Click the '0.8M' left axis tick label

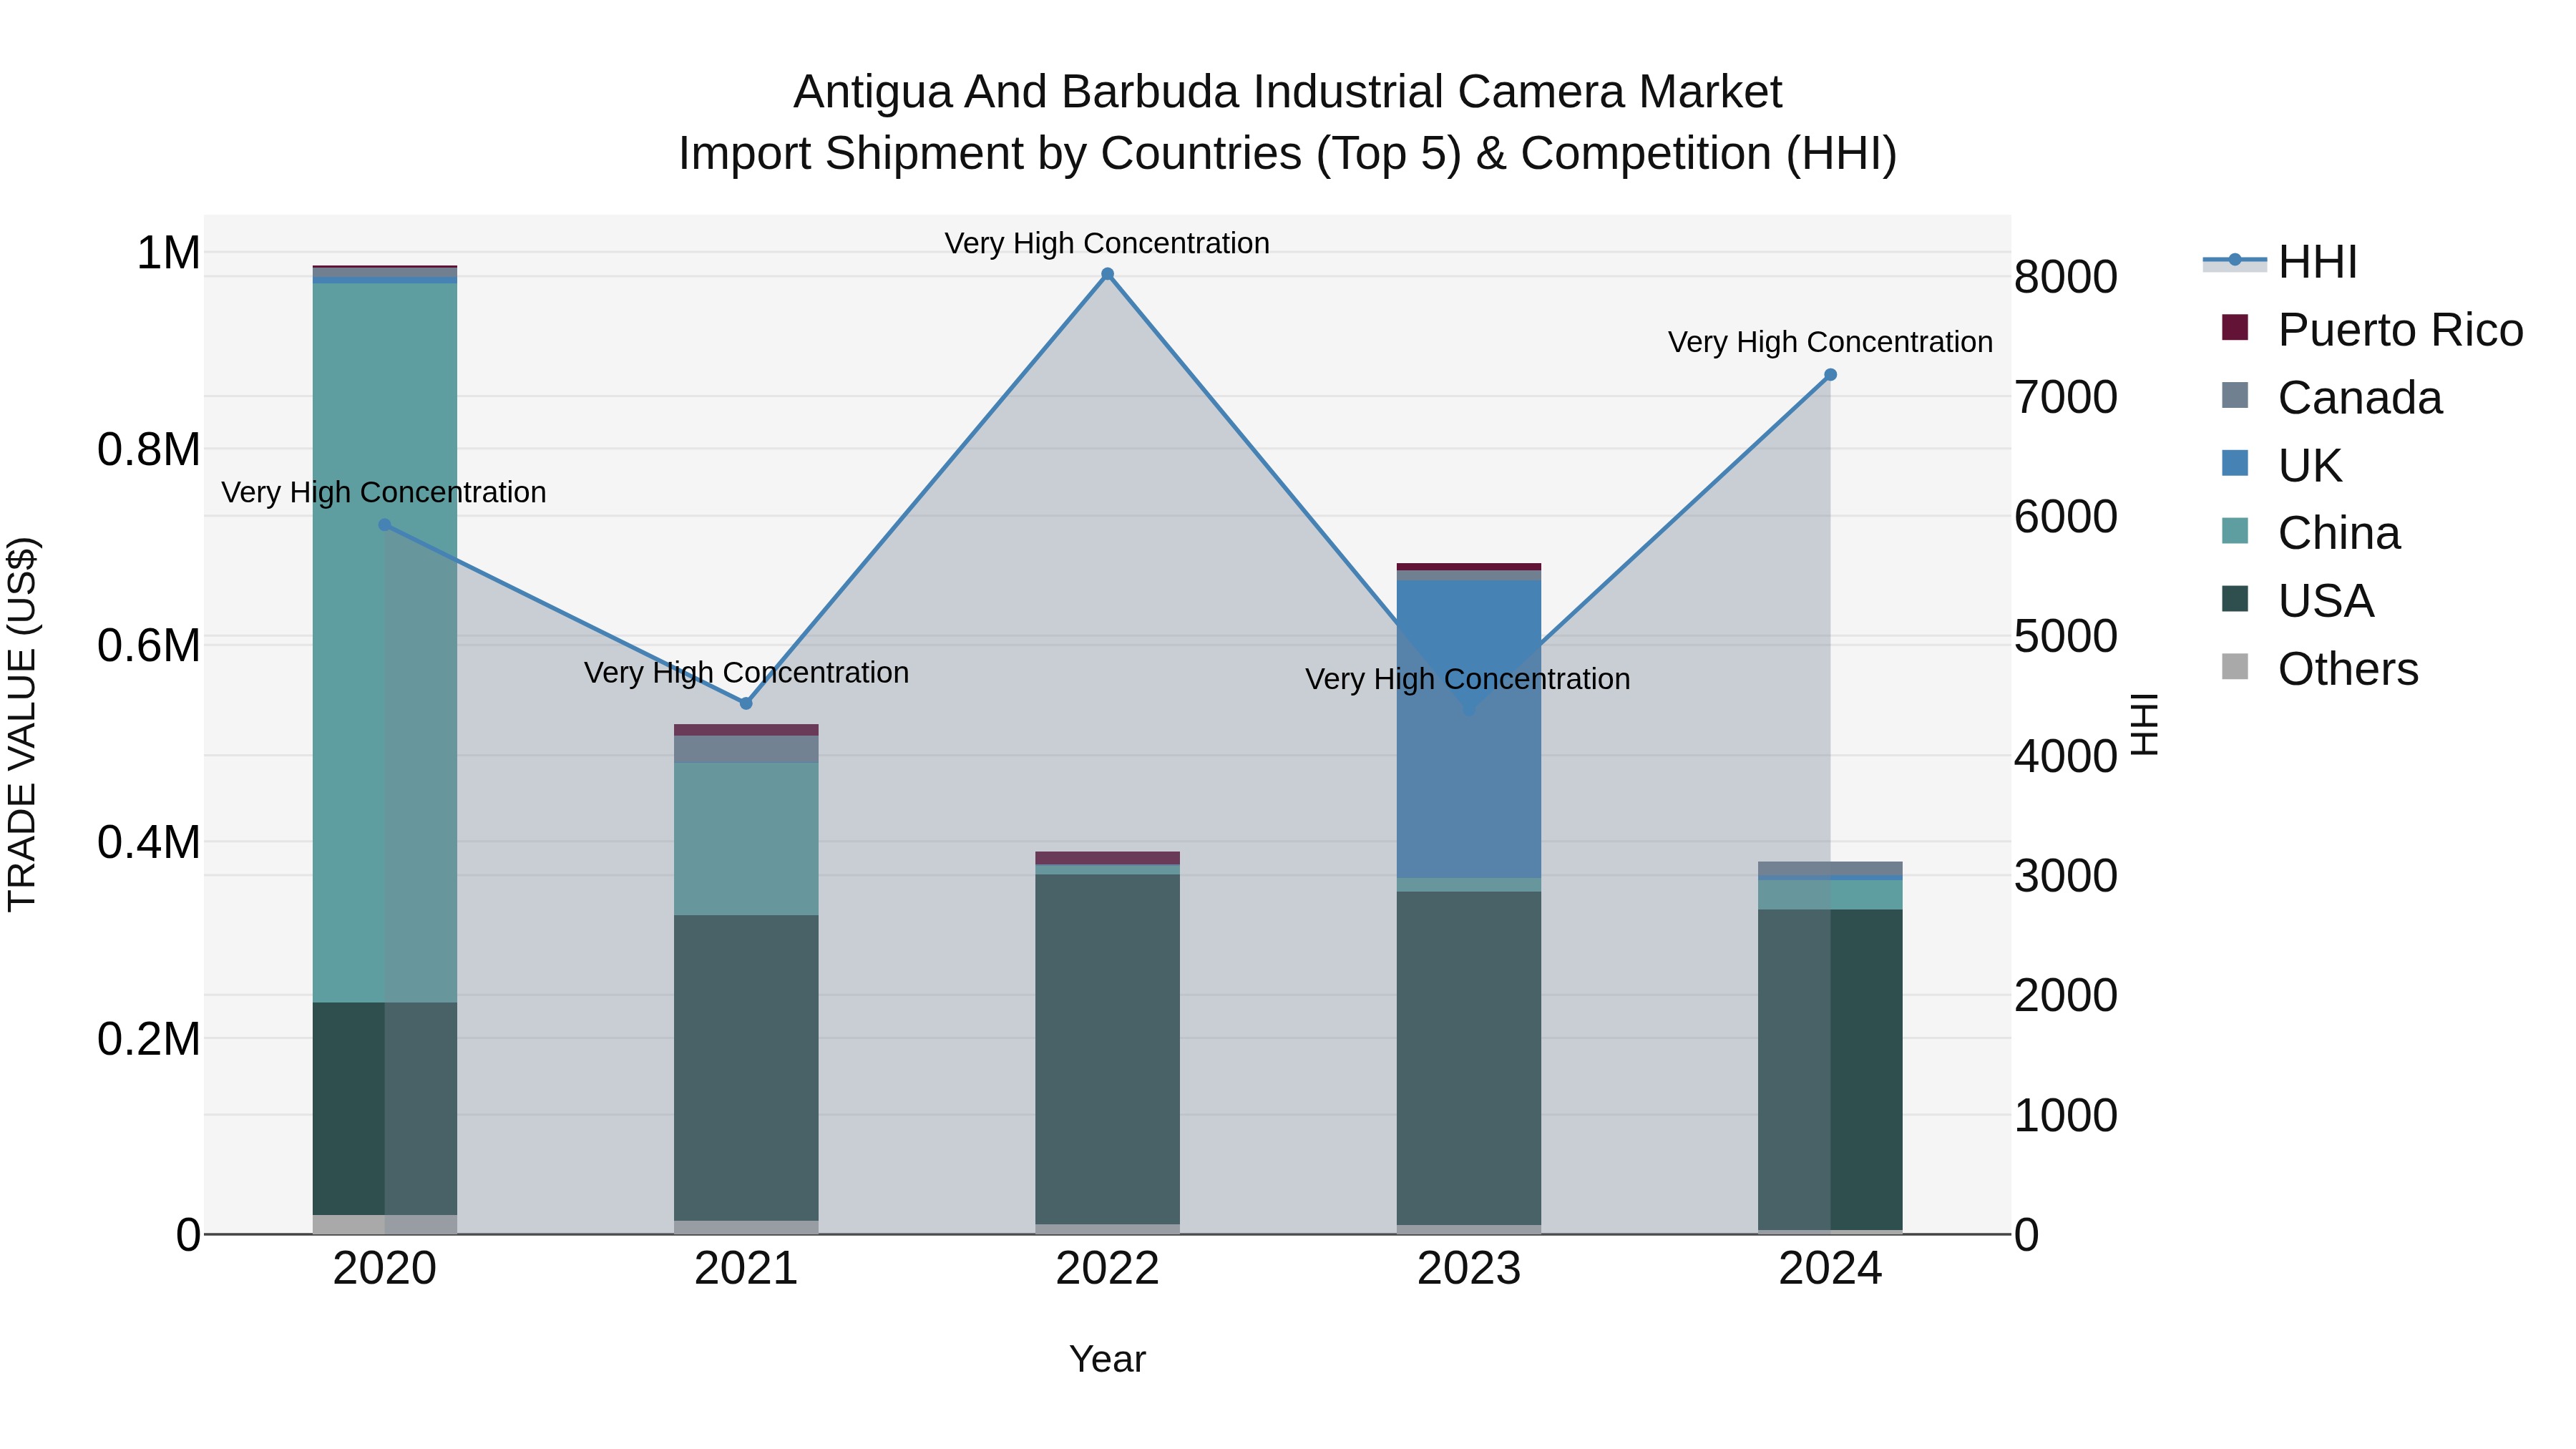point(149,449)
